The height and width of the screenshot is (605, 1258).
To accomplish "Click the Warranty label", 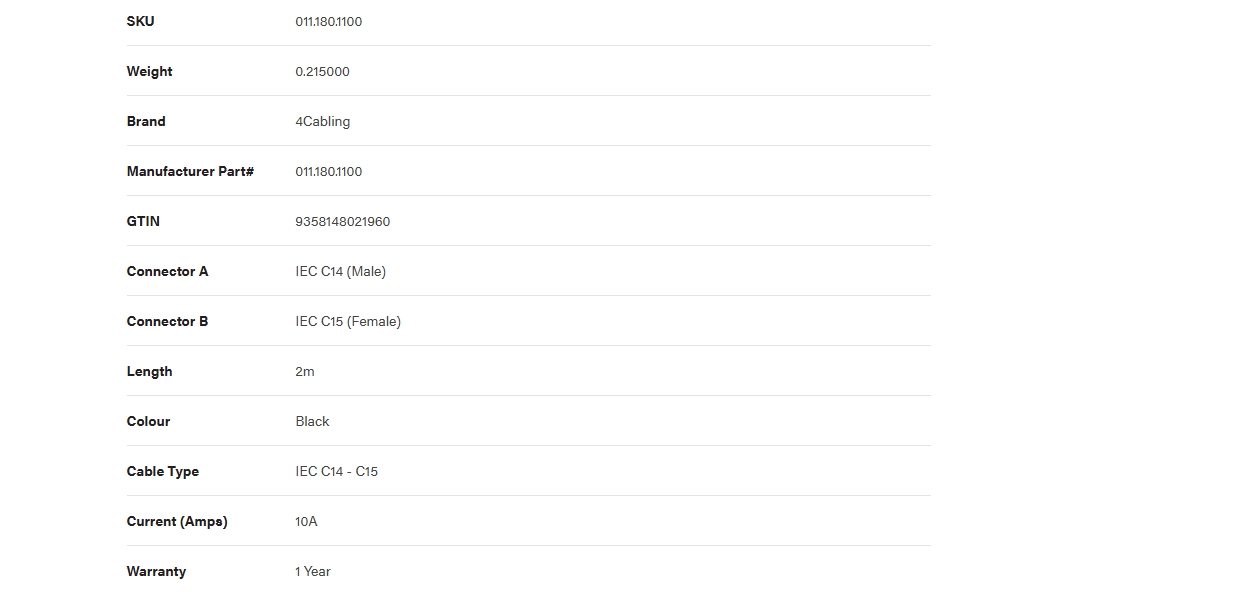I will pos(156,572).
